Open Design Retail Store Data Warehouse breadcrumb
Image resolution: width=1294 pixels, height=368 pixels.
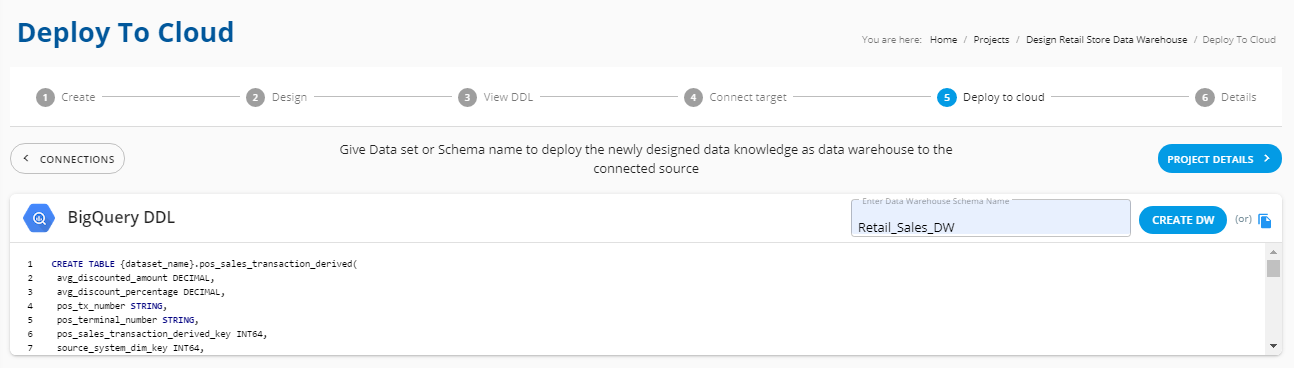1106,40
